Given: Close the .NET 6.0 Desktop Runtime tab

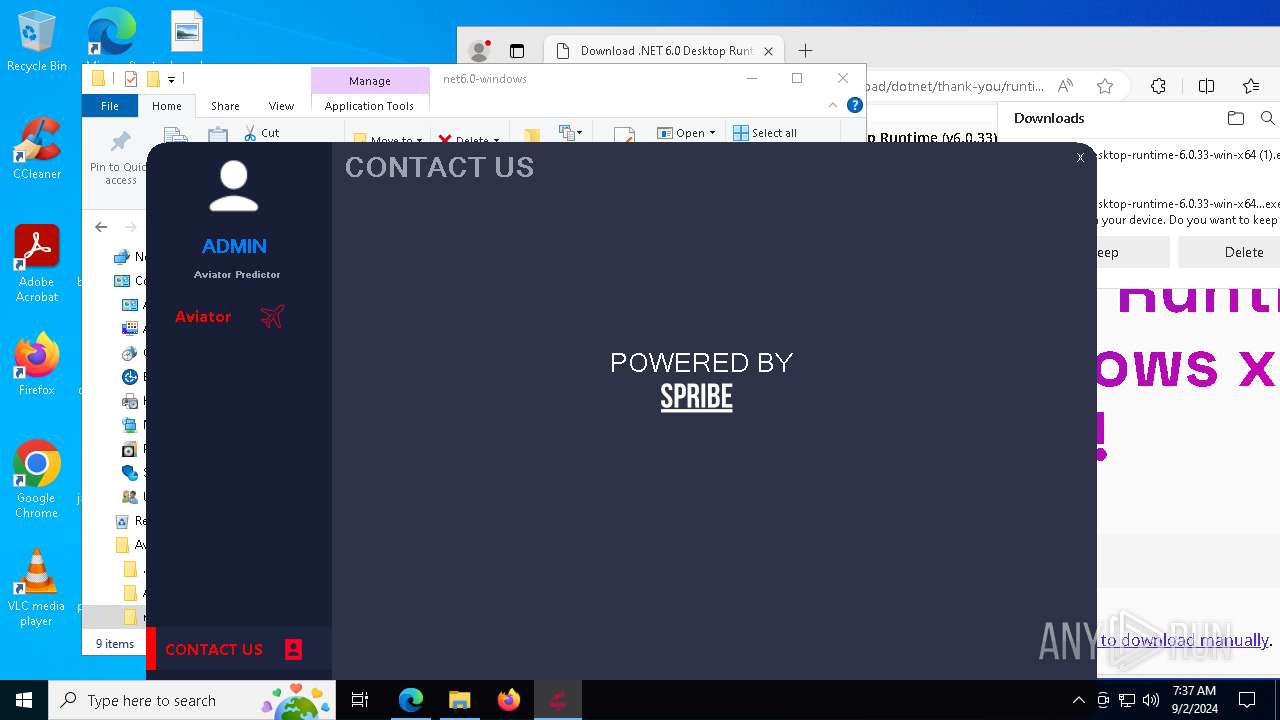Looking at the screenshot, I should click(769, 51).
